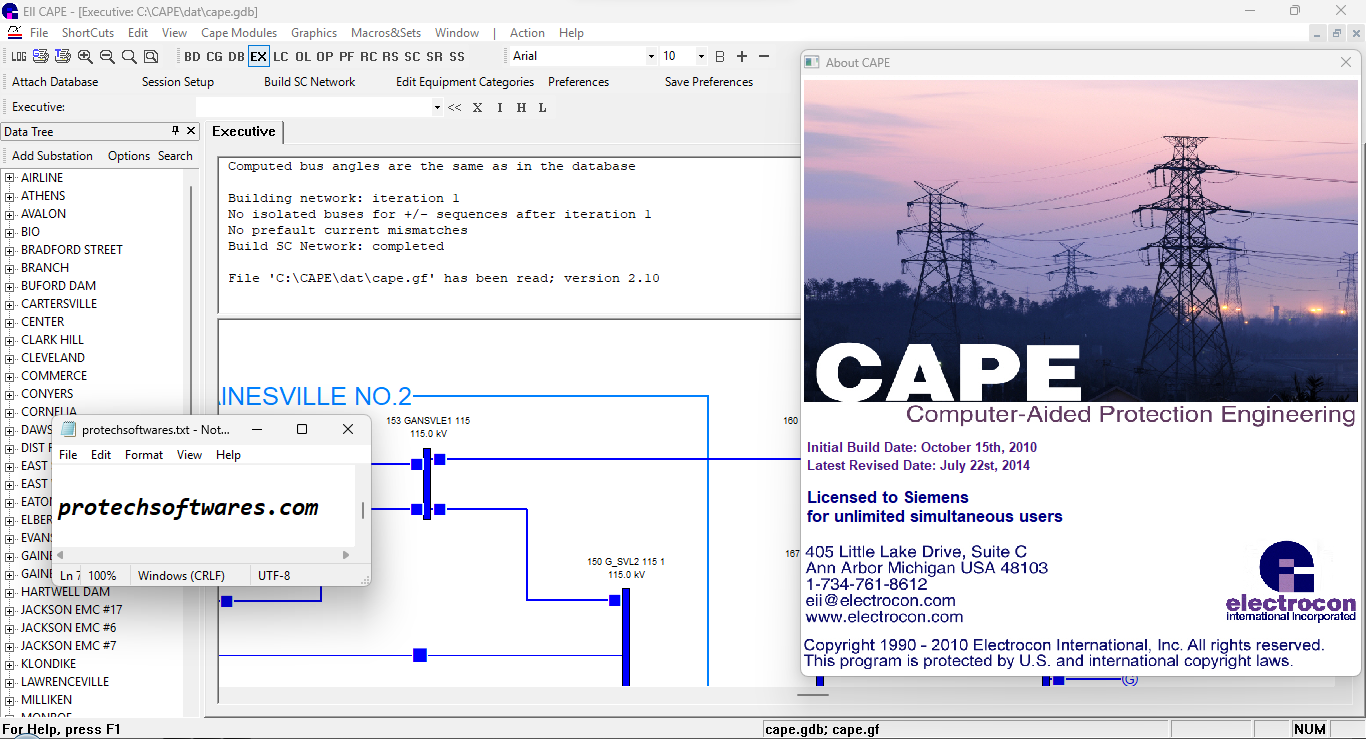This screenshot has width=1366, height=739.
Task: Click Search in Data Tree panel
Action: [x=175, y=156]
